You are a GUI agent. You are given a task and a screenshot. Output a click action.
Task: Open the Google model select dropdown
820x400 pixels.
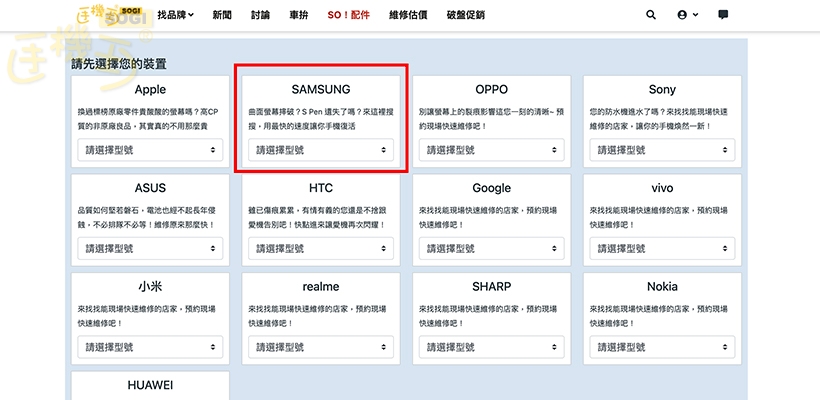[491, 249]
